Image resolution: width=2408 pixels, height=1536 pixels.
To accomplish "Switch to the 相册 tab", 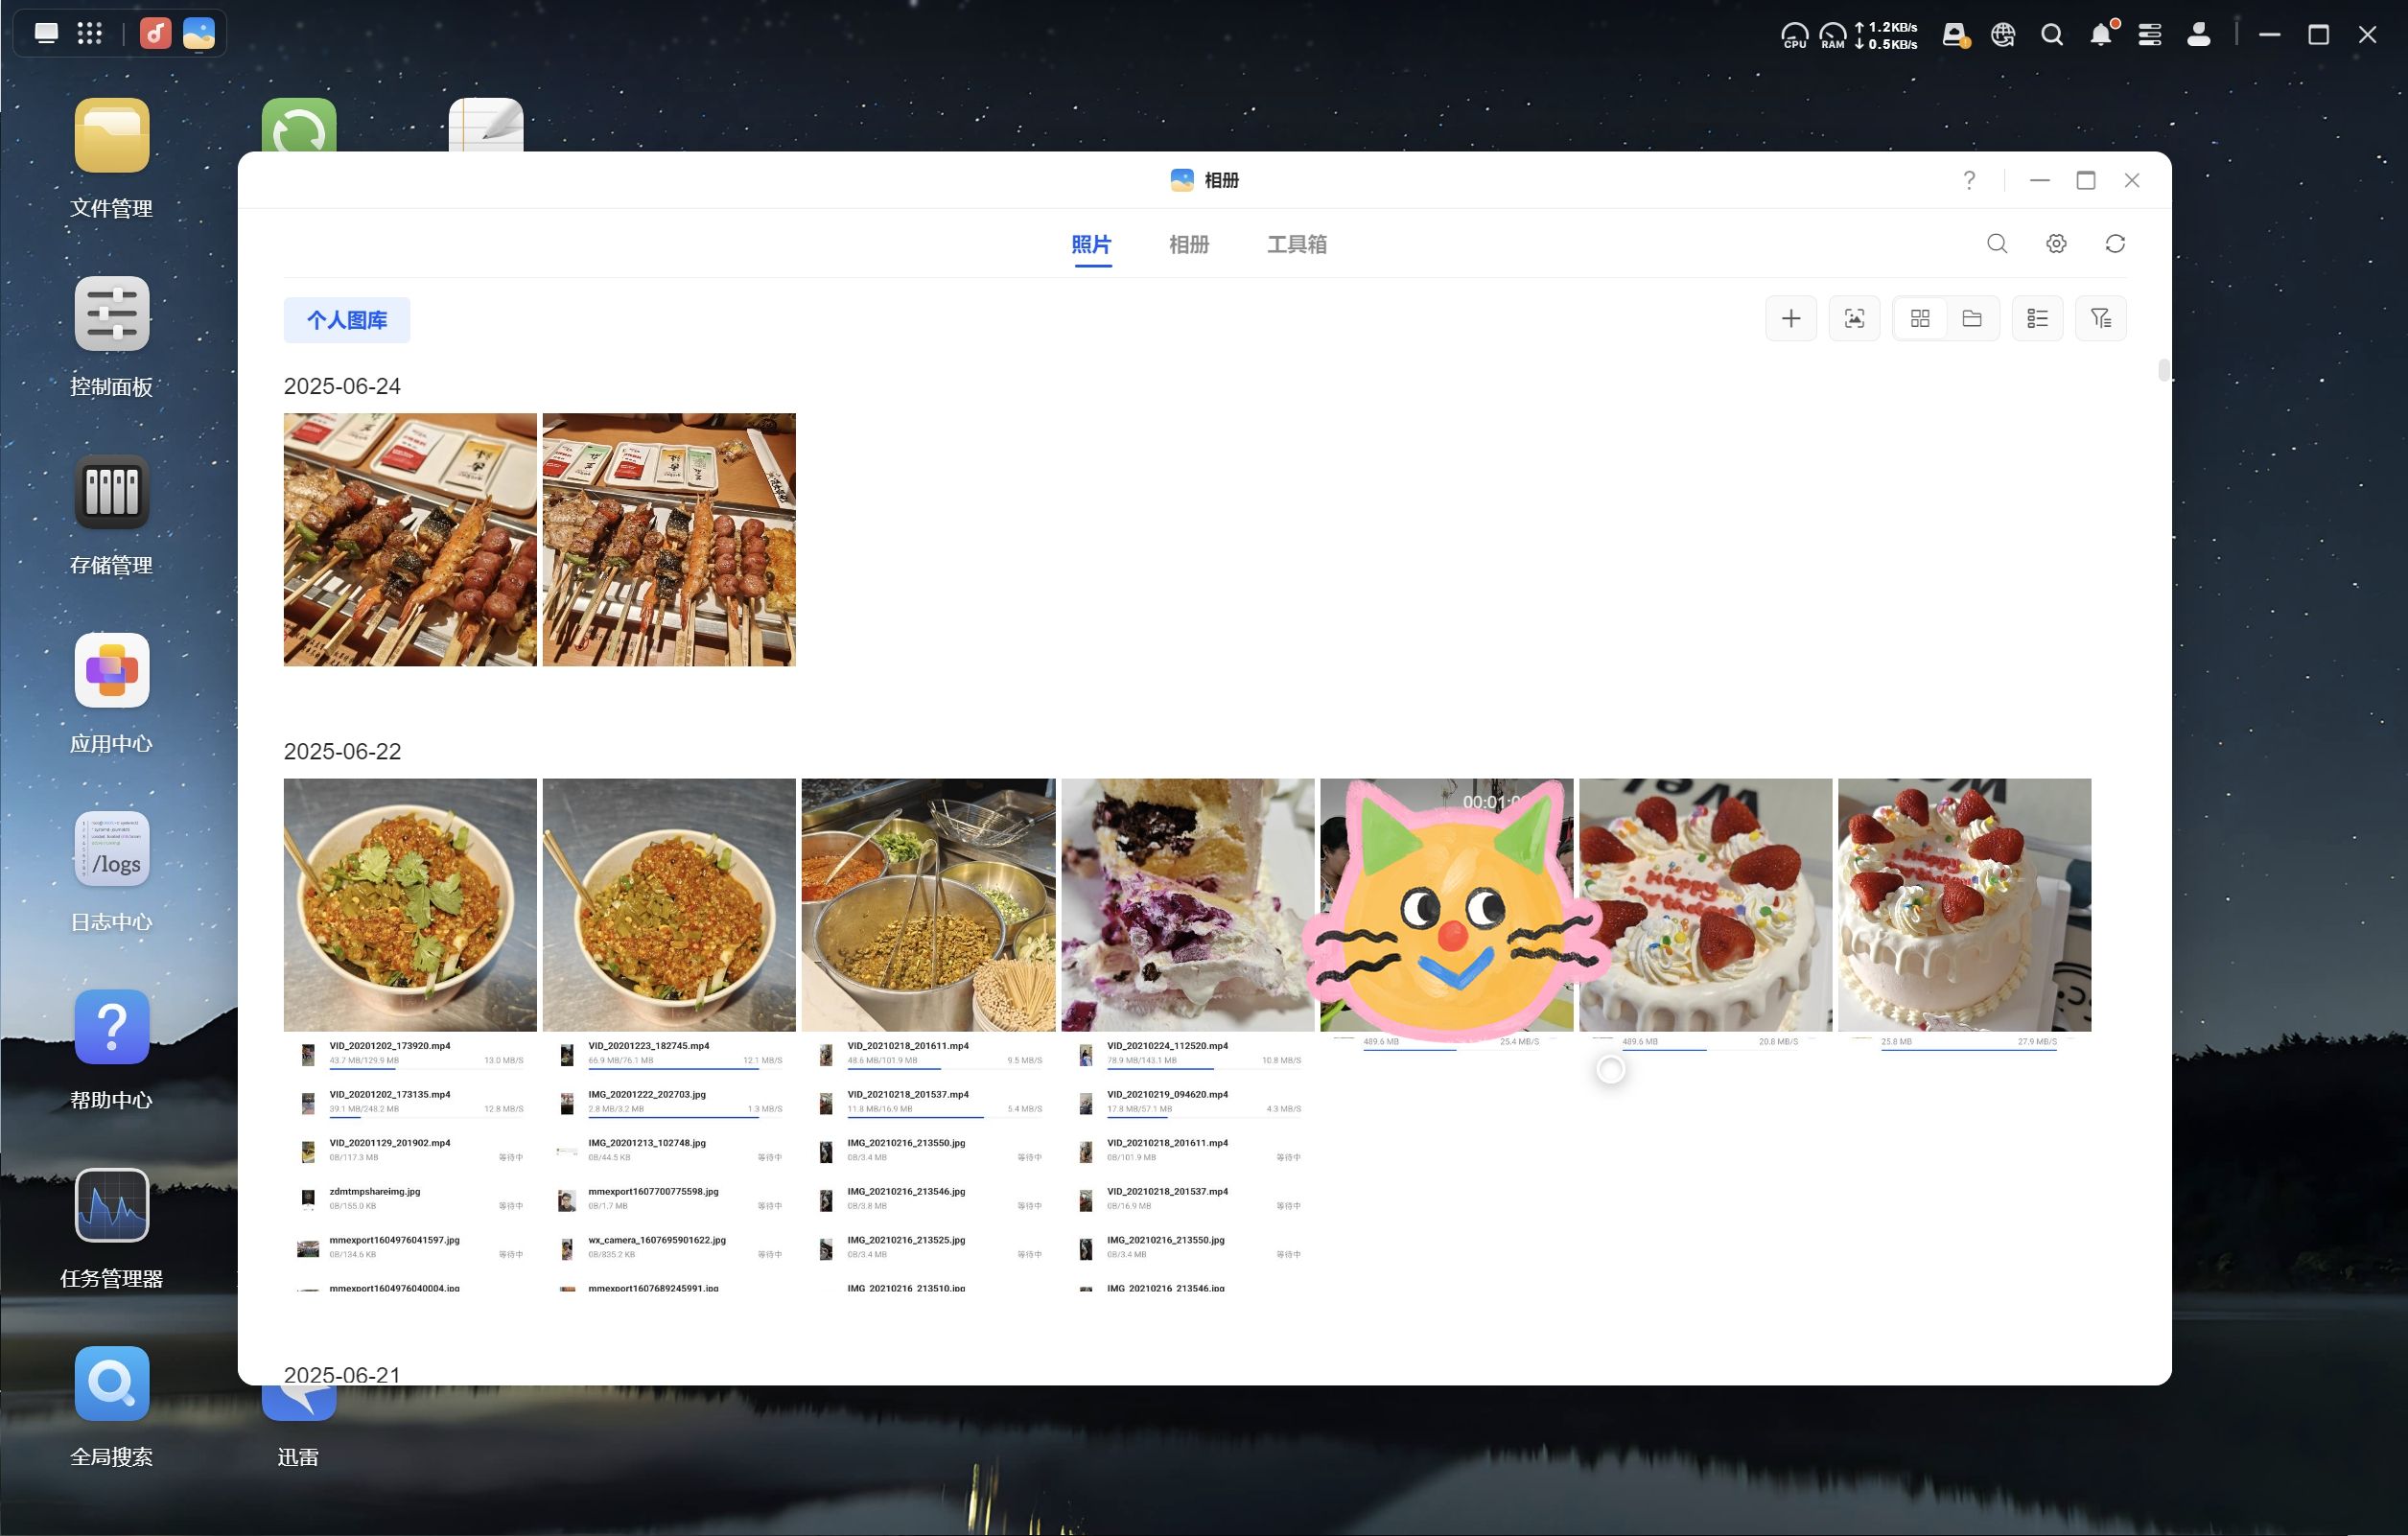I will (x=1189, y=245).
